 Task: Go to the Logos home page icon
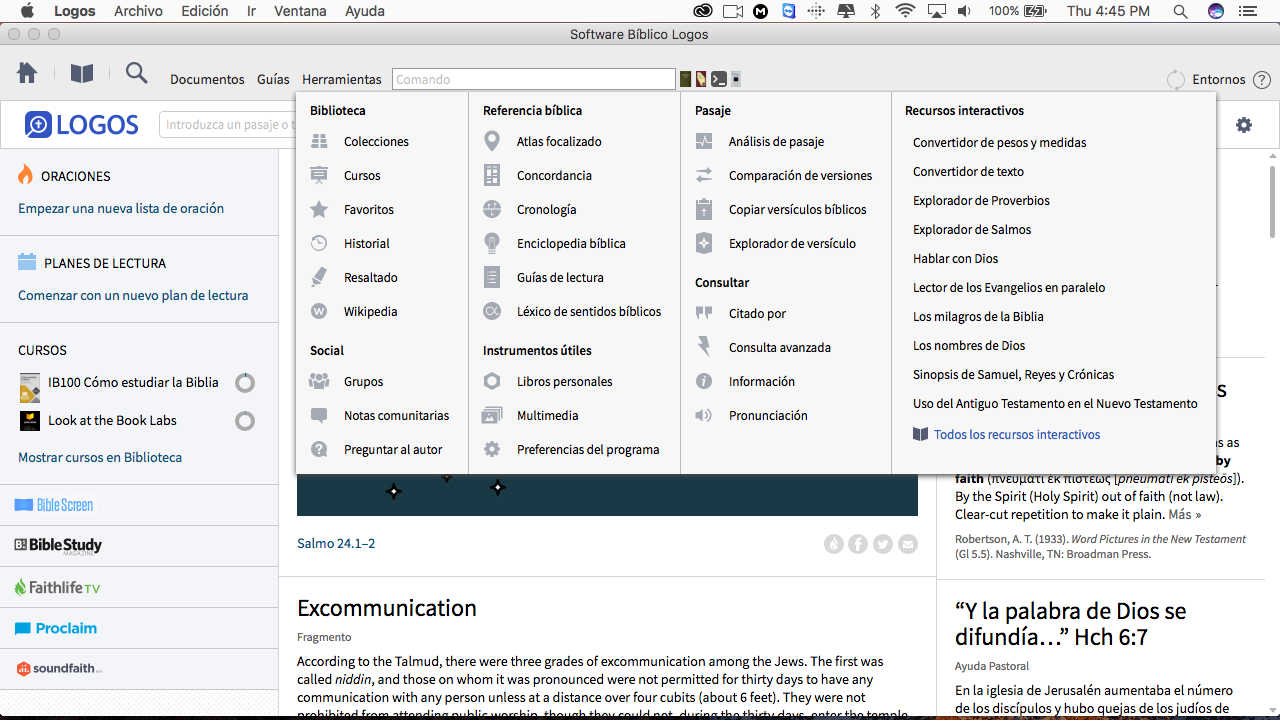click(27, 73)
